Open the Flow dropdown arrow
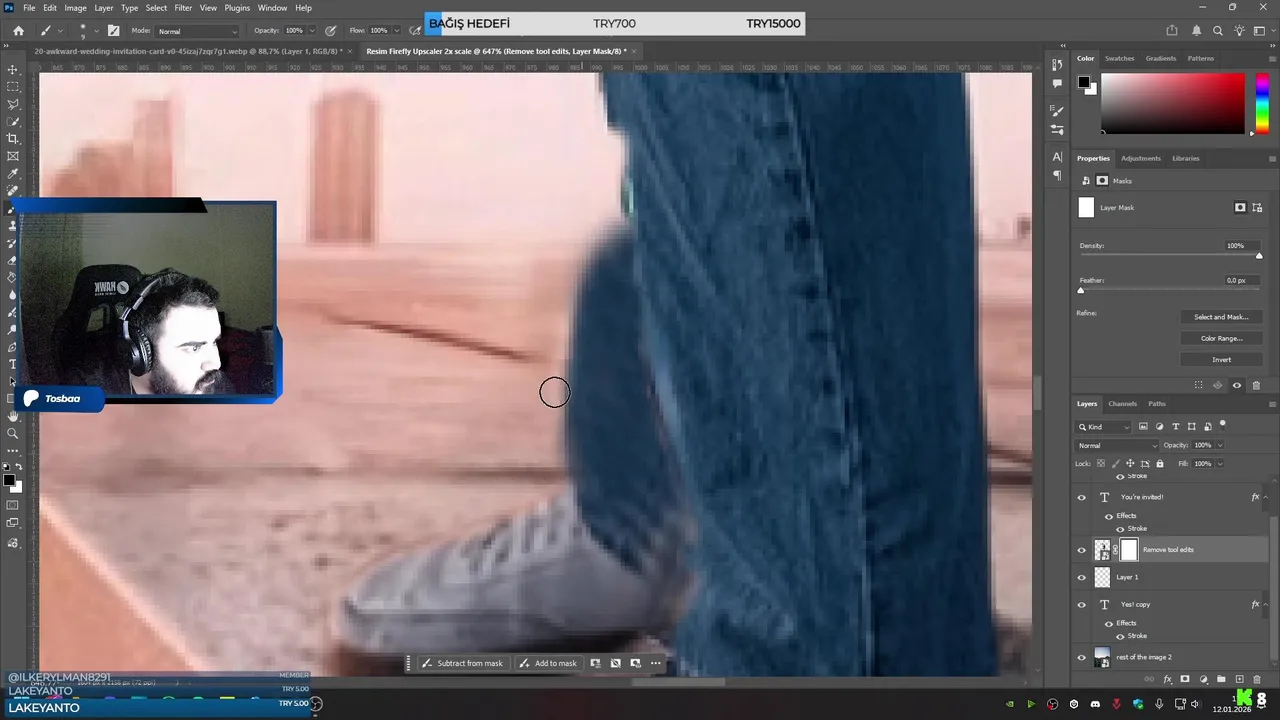The width and height of the screenshot is (1280, 720). pyautogui.click(x=395, y=31)
